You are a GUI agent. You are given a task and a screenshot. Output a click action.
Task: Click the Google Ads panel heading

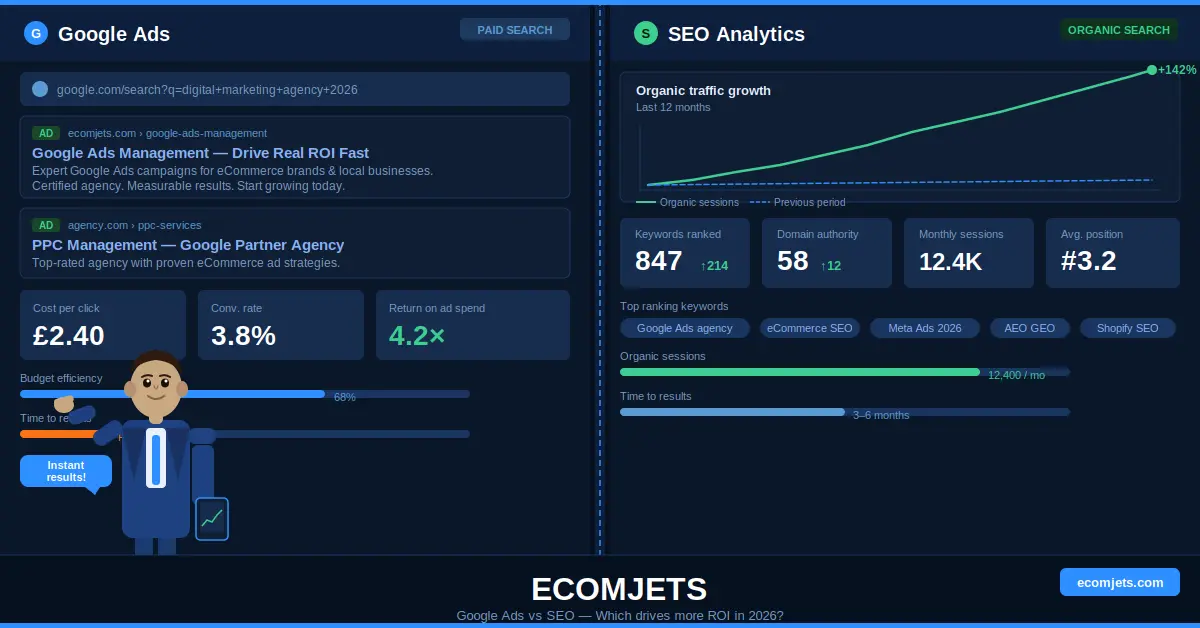(114, 33)
